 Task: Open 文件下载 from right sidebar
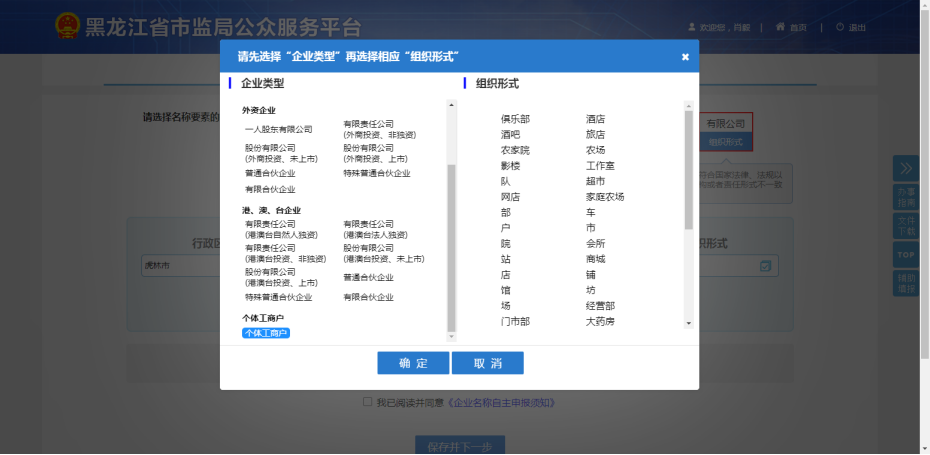pos(906,225)
